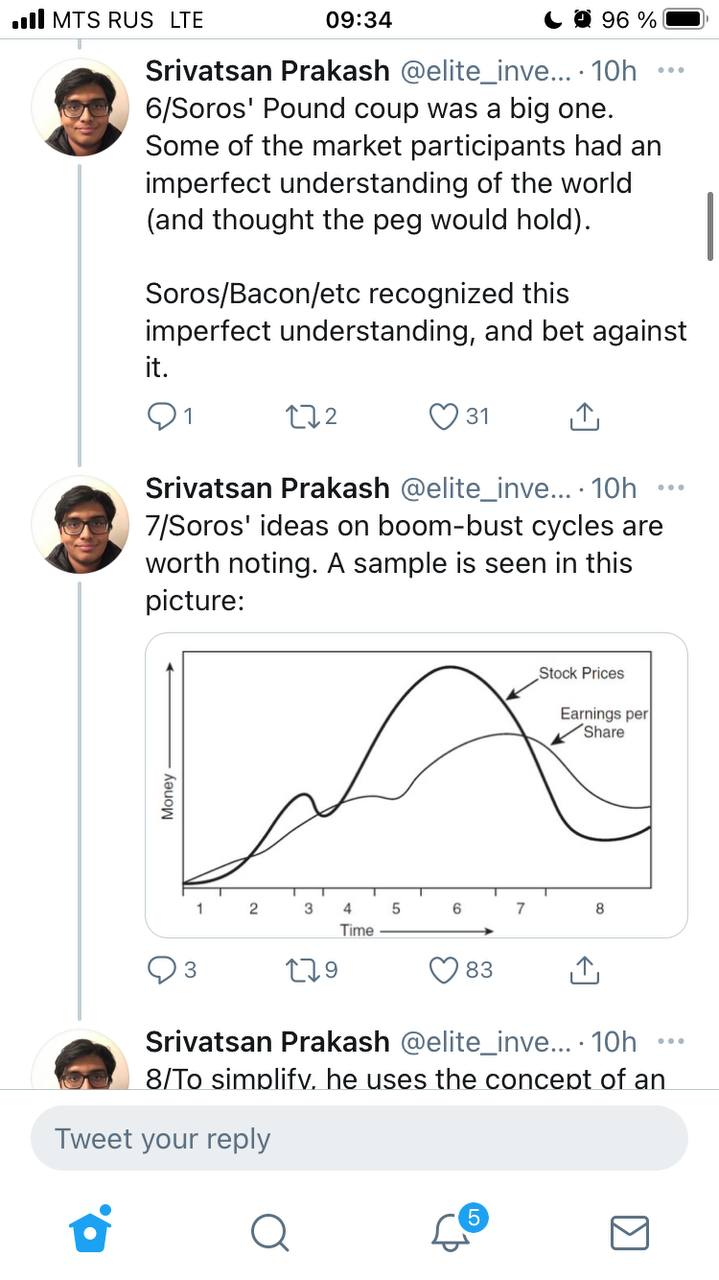Tap the Tweet your reply field
This screenshot has height=1280, width=719.
coord(359,1138)
